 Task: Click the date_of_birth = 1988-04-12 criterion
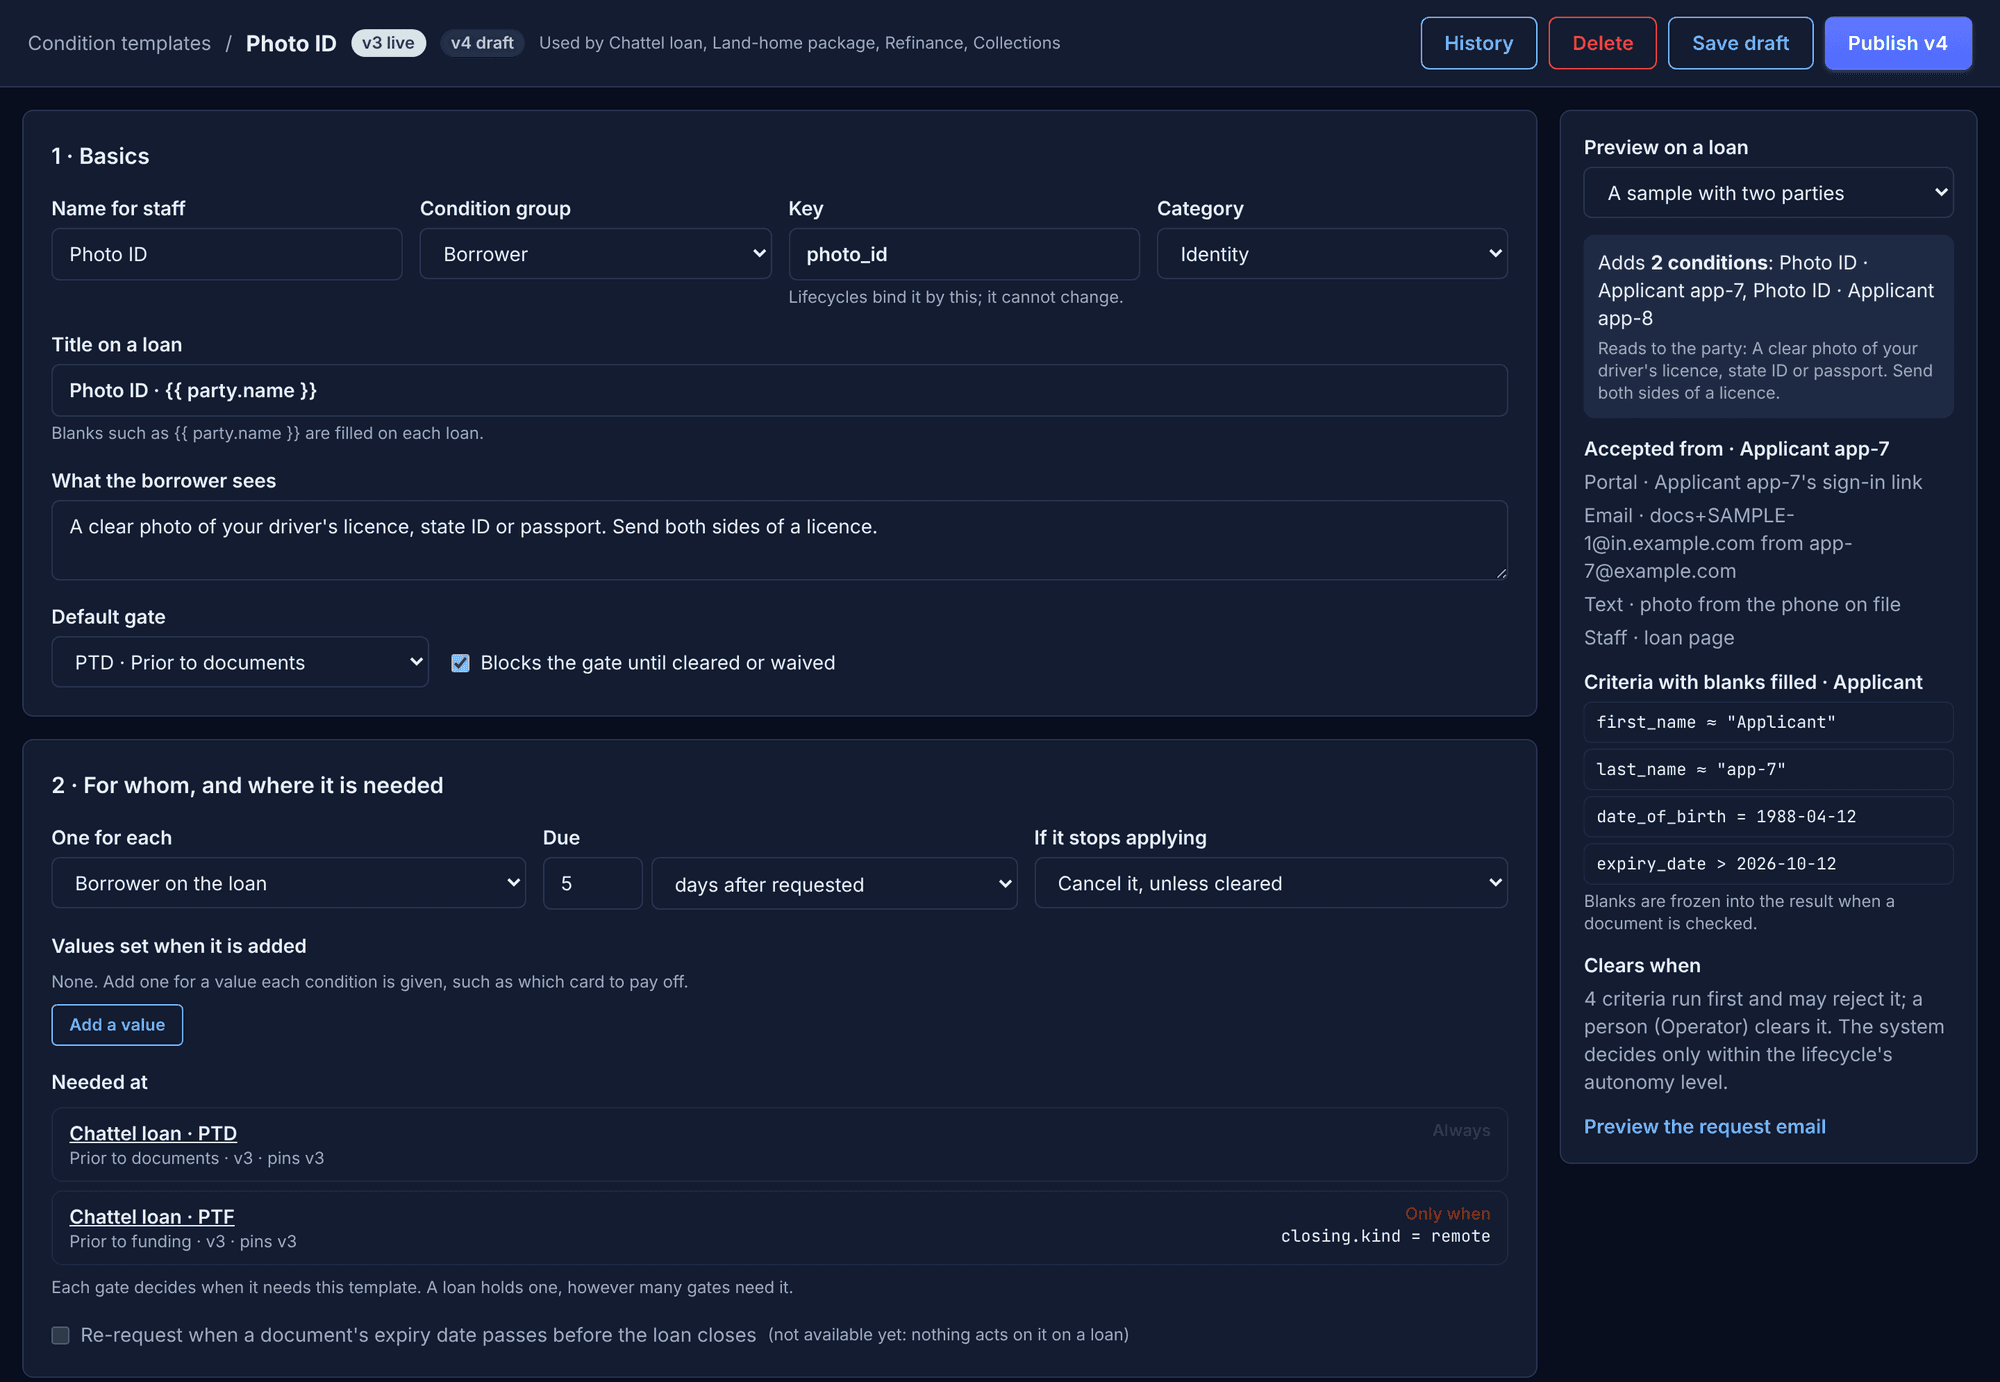pos(1768,816)
